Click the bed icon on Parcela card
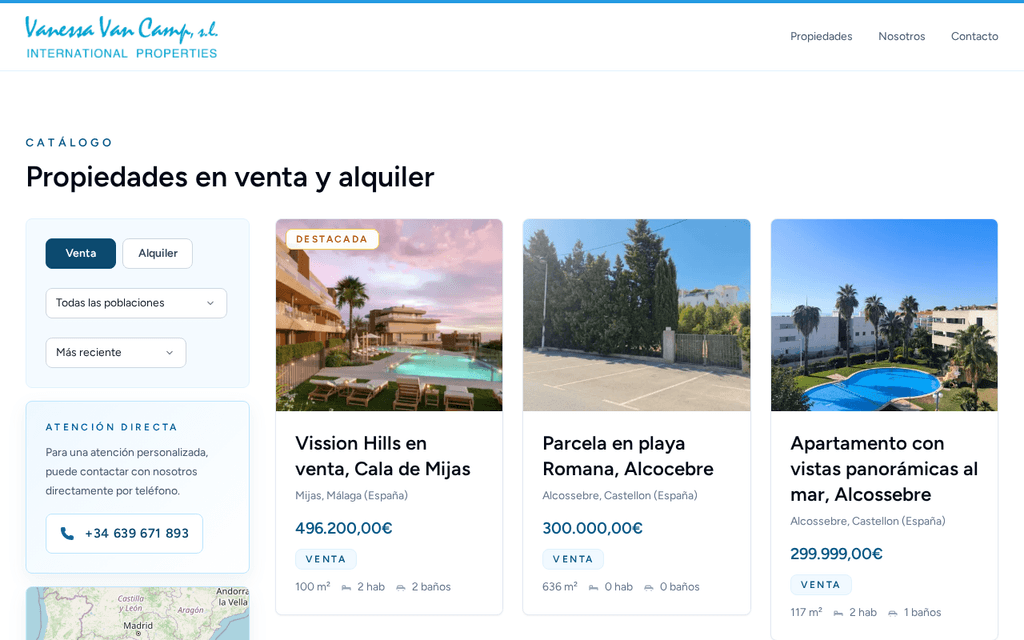 point(594,588)
